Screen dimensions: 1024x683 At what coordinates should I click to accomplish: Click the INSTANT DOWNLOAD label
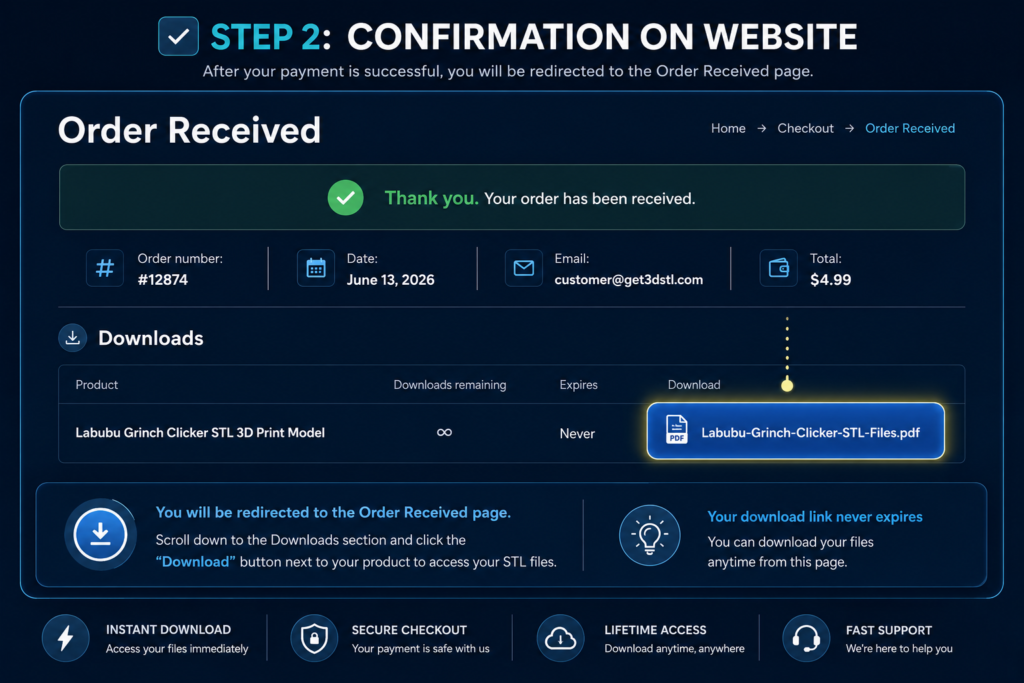[168, 629]
